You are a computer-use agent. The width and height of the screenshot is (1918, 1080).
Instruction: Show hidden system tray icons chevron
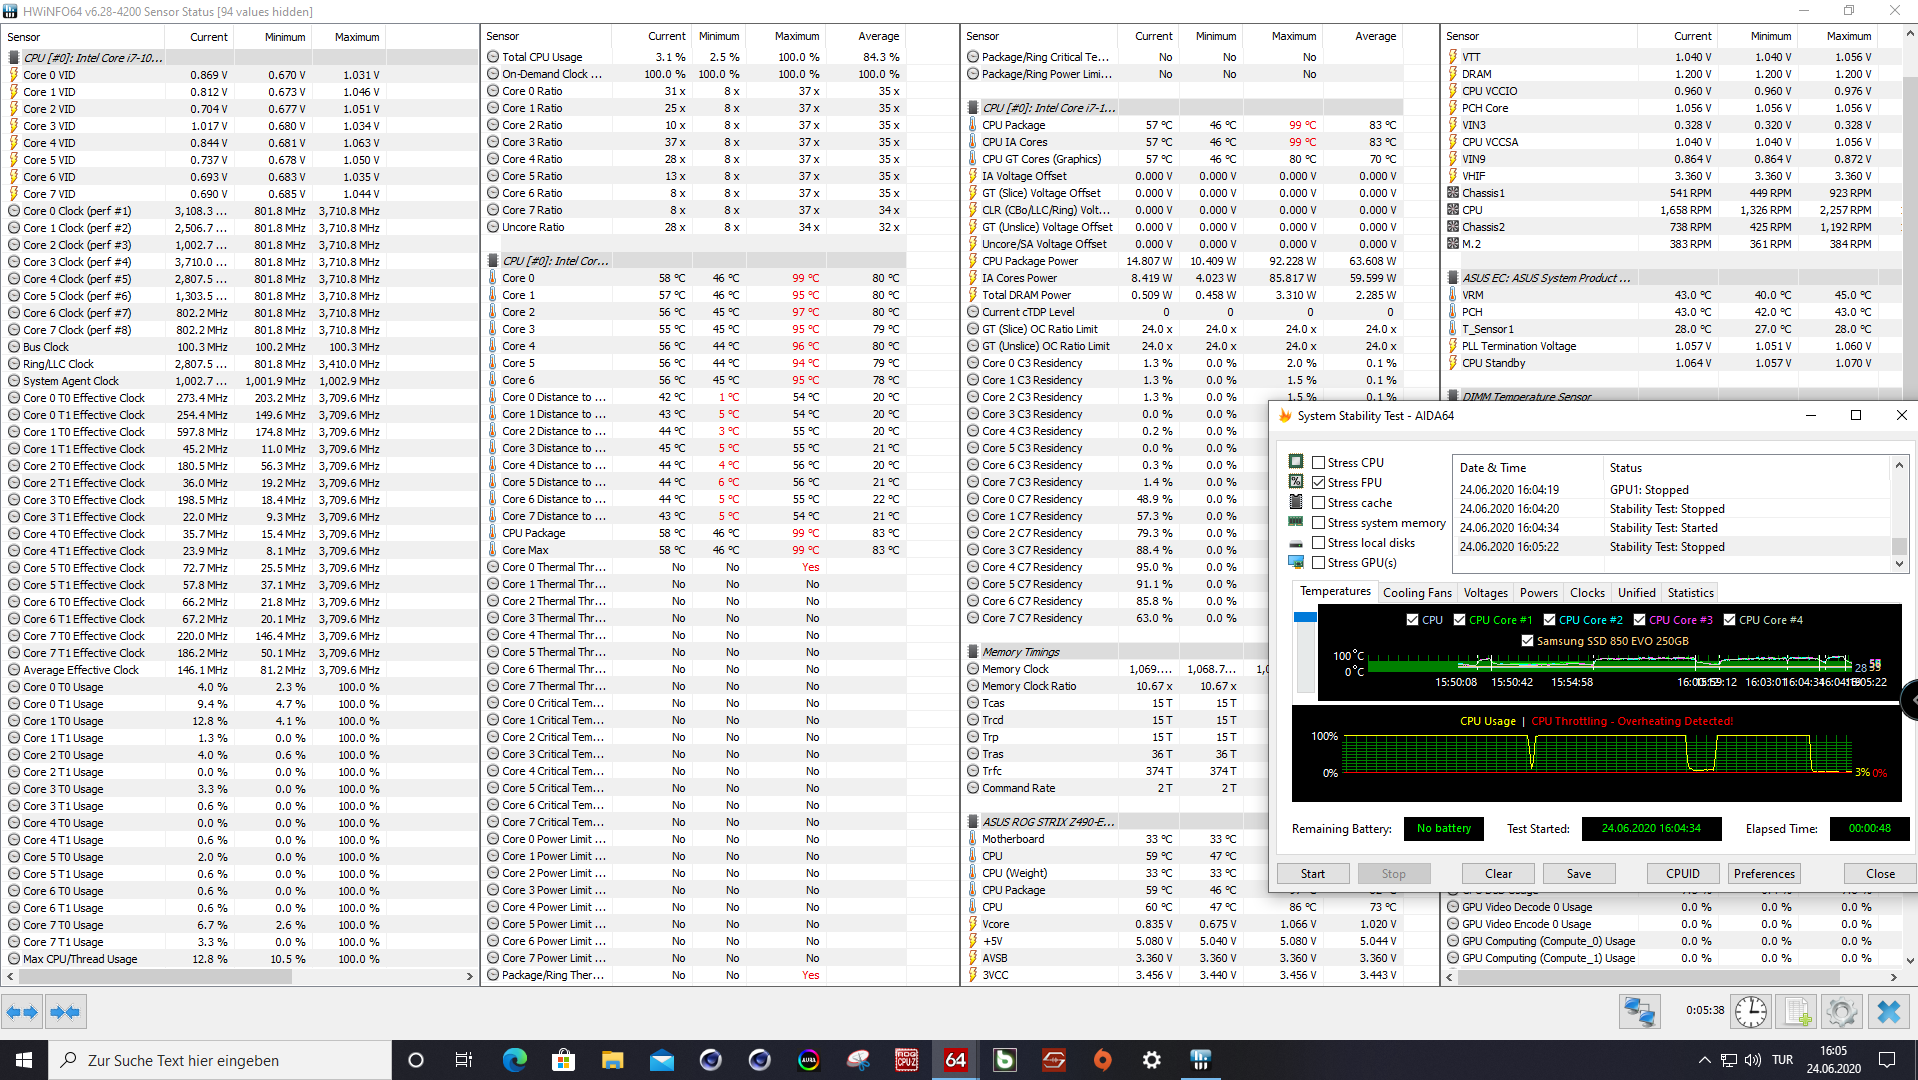[x=1704, y=1060]
